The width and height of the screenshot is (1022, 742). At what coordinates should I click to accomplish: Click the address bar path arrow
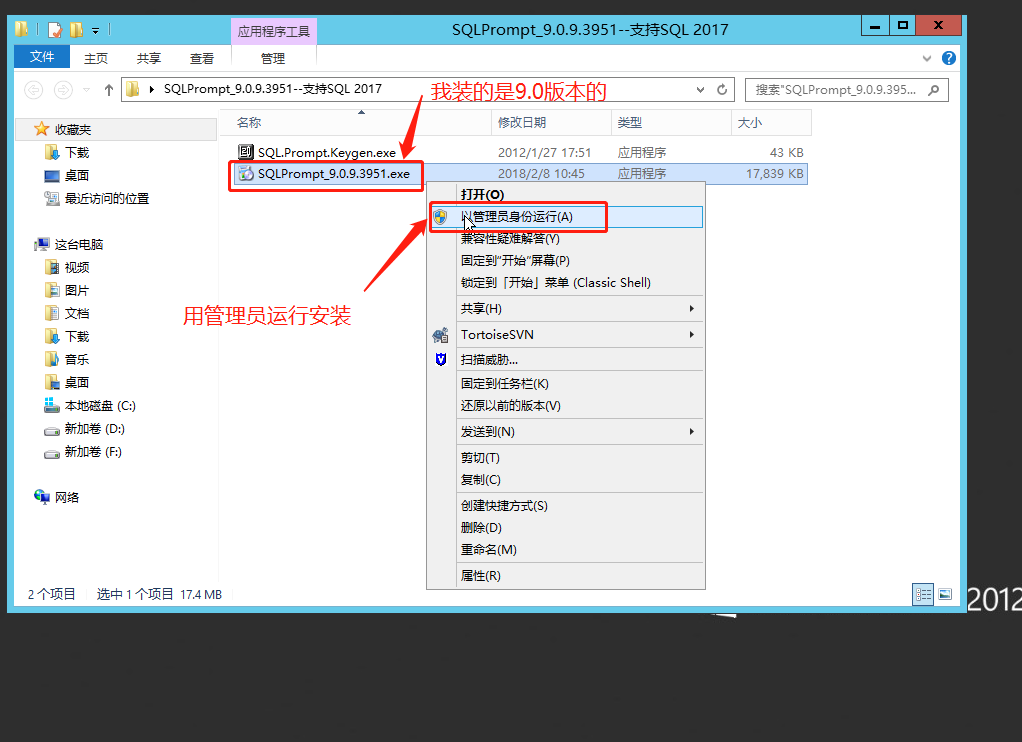click(152, 89)
